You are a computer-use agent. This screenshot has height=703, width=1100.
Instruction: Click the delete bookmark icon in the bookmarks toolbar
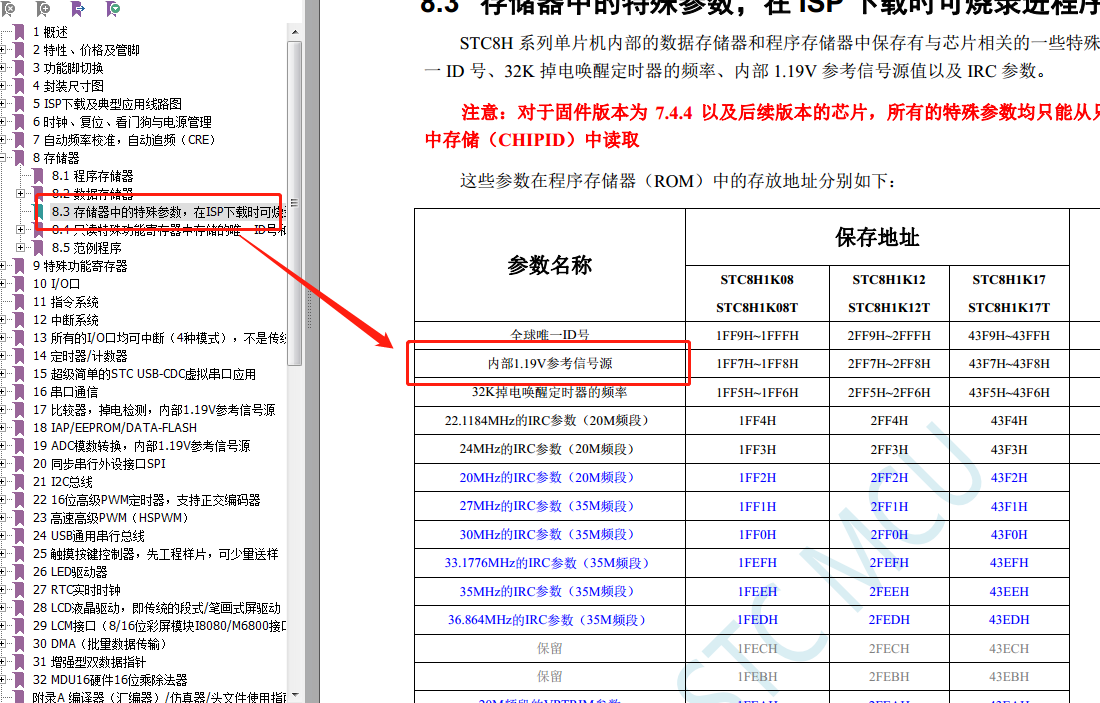point(8,8)
